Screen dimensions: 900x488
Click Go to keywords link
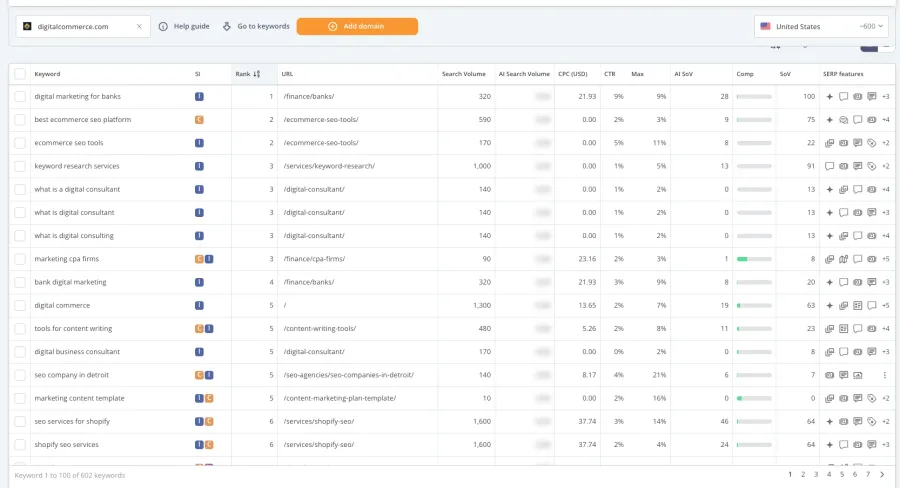pos(263,26)
